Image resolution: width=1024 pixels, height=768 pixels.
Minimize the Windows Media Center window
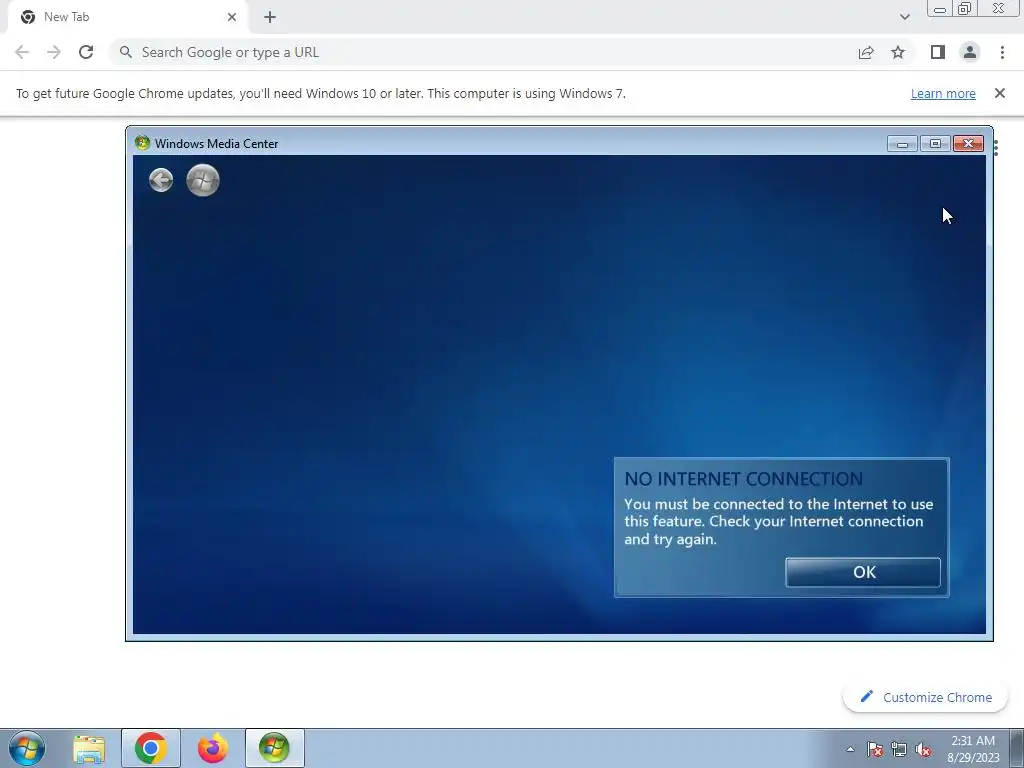click(x=903, y=144)
